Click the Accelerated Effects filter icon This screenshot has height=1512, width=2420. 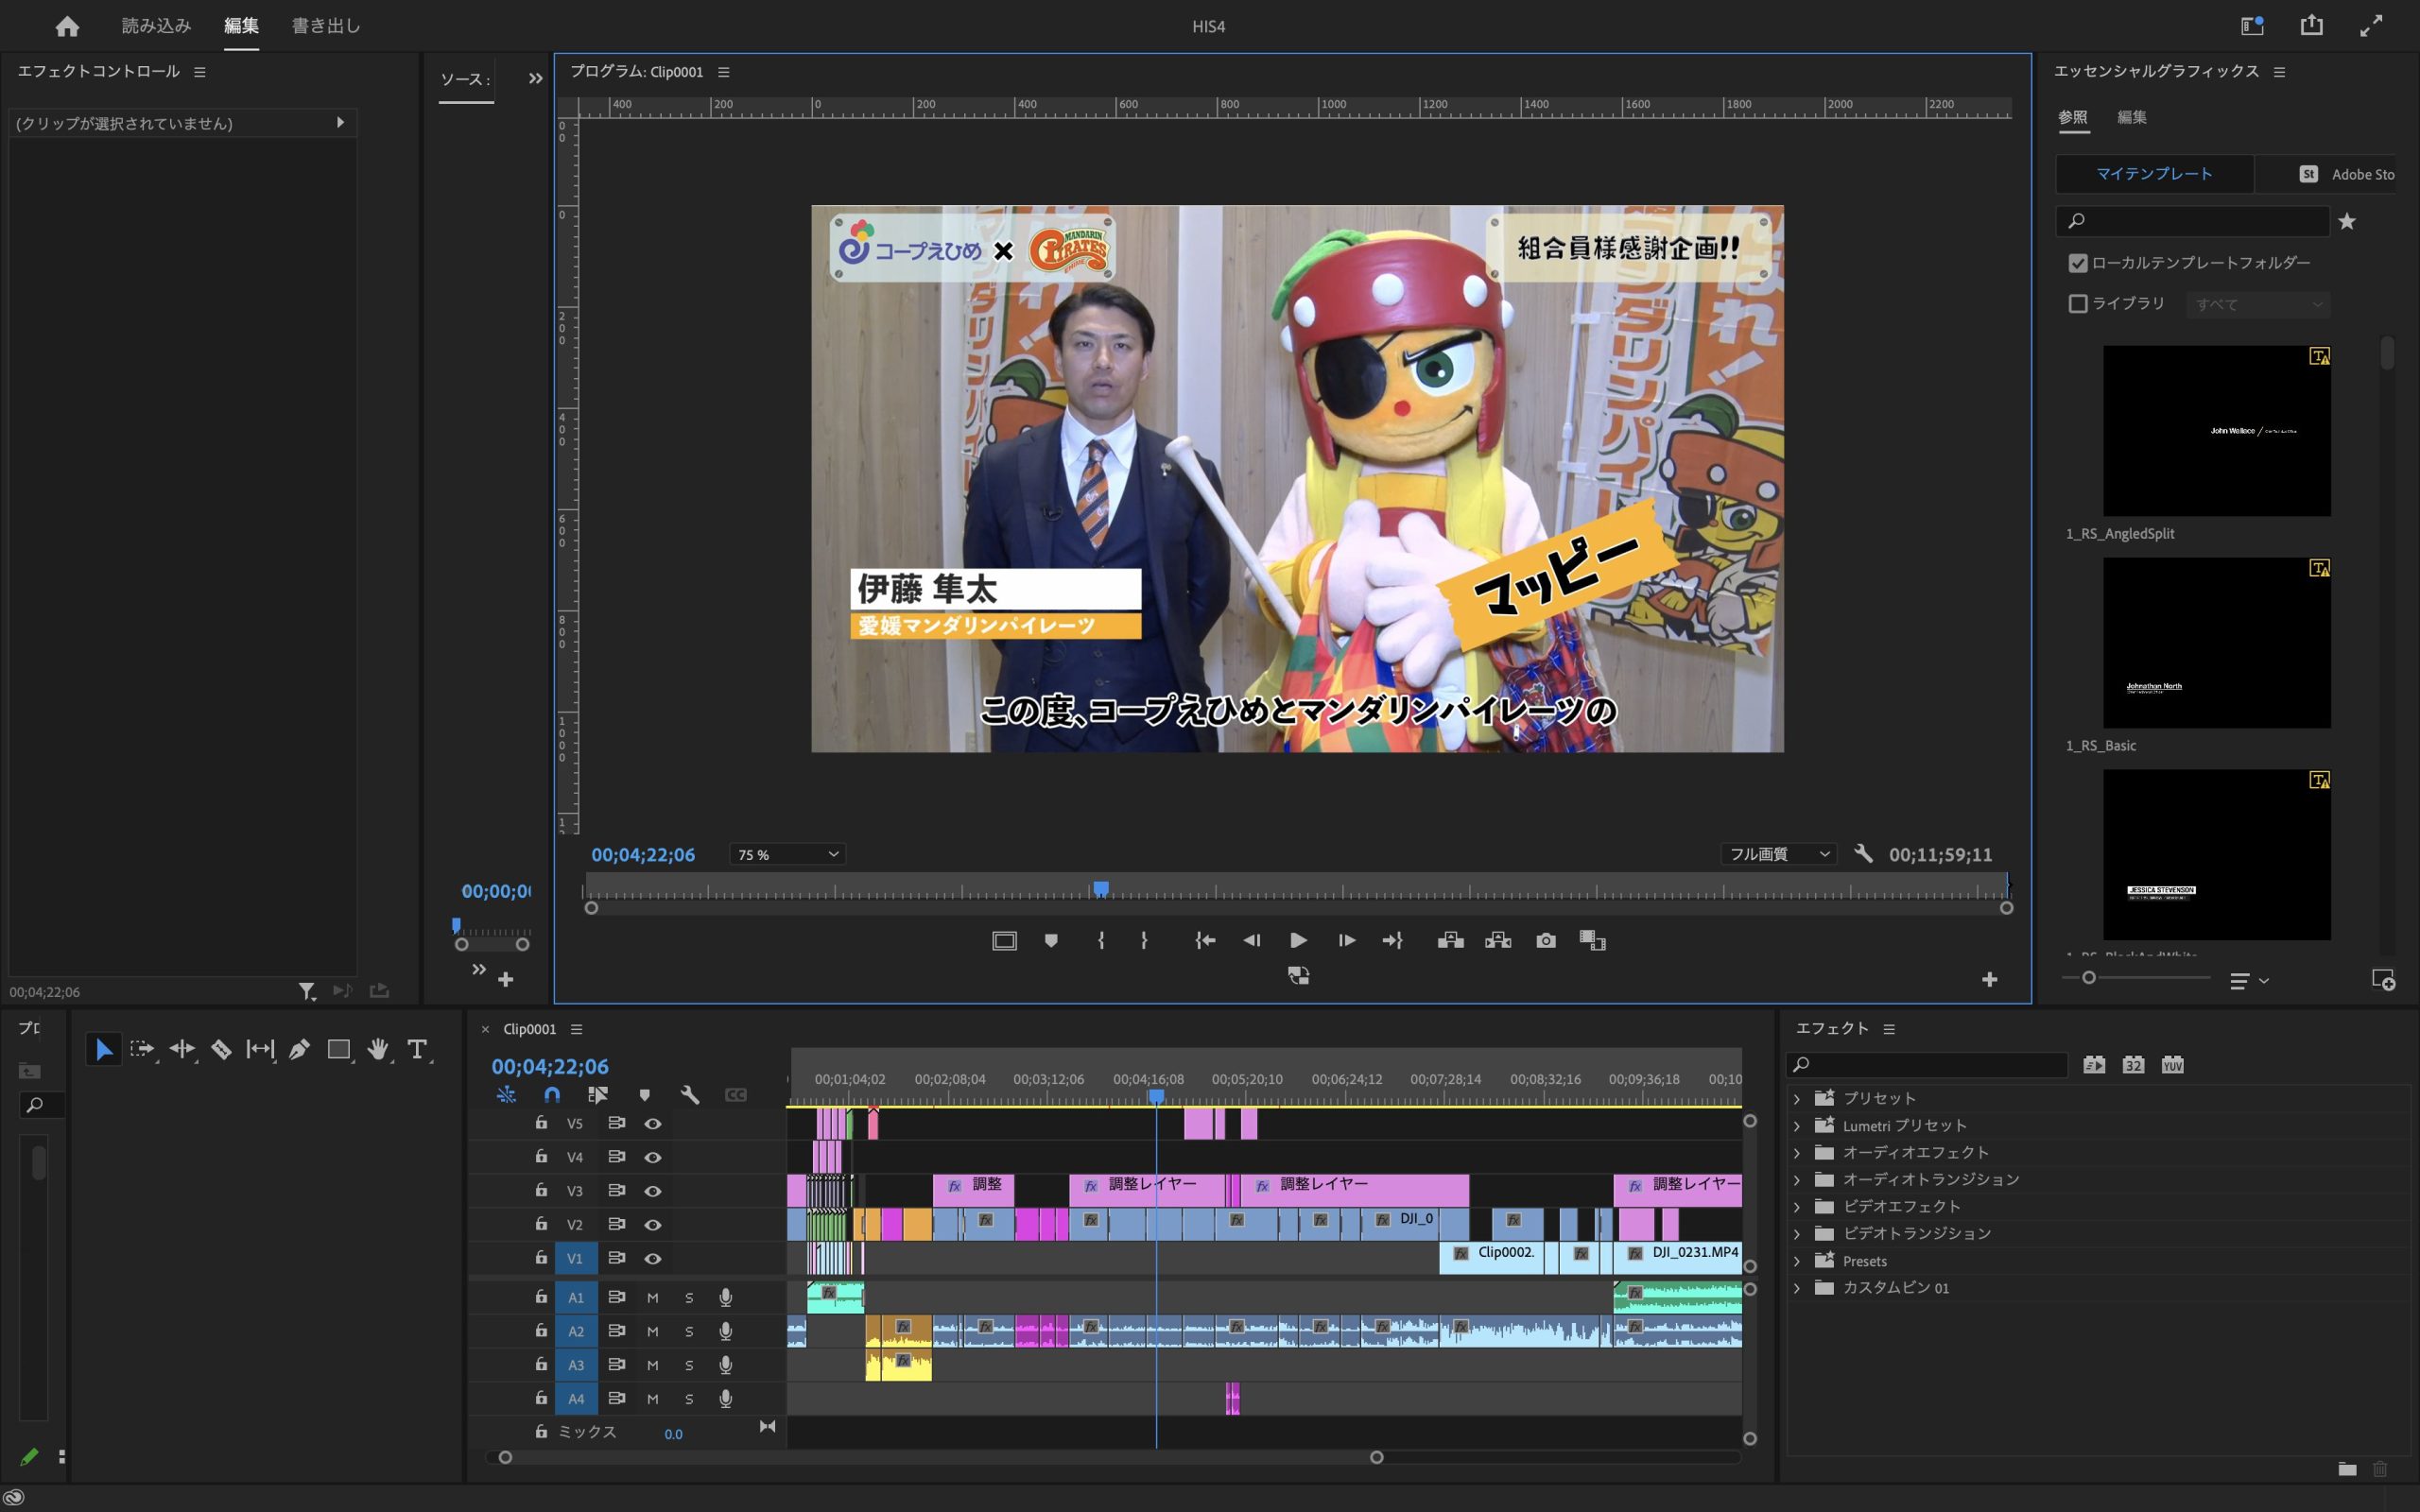point(2094,1064)
